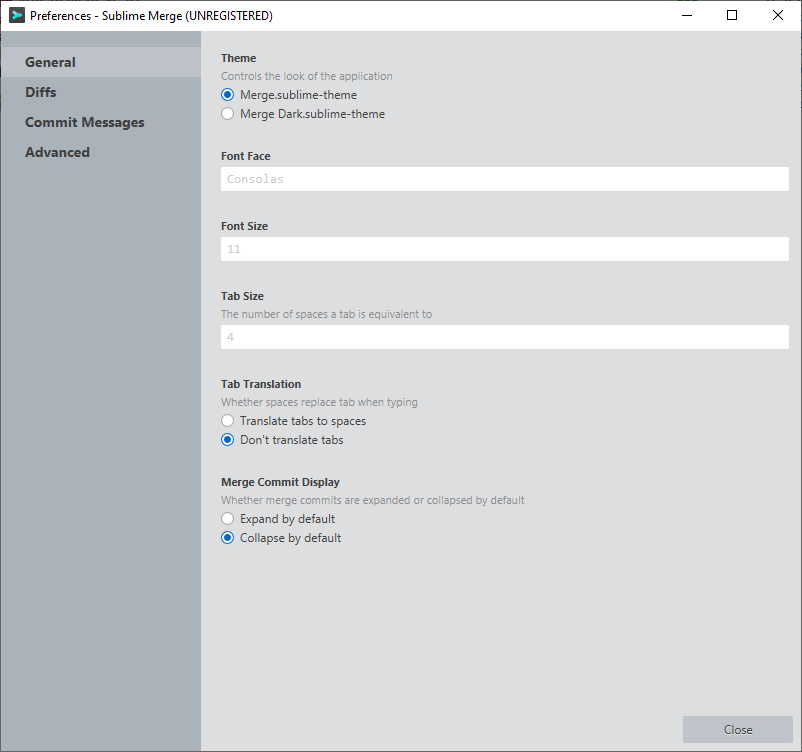Open the General preferences section
The width and height of the screenshot is (802, 752).
tap(50, 62)
